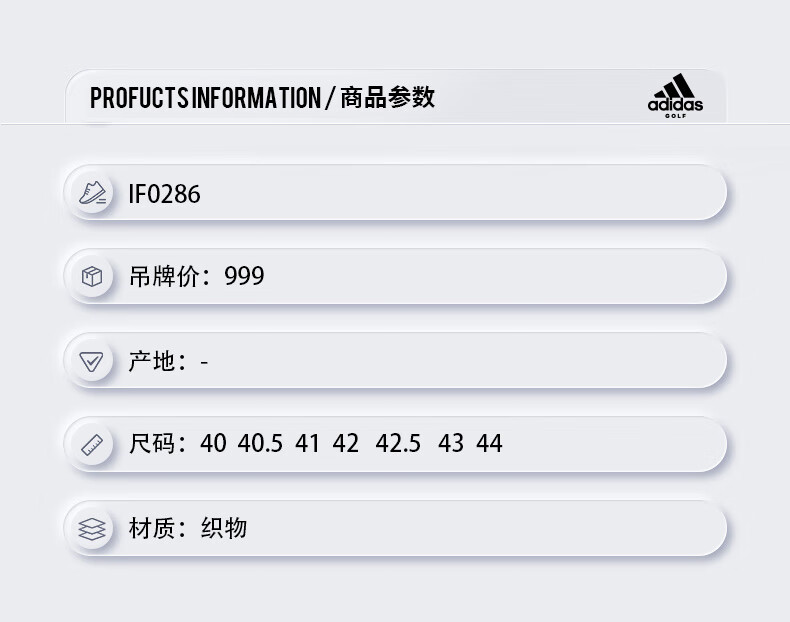The height and width of the screenshot is (622, 790).
Task: Click the package box icon
Action: click(x=92, y=277)
